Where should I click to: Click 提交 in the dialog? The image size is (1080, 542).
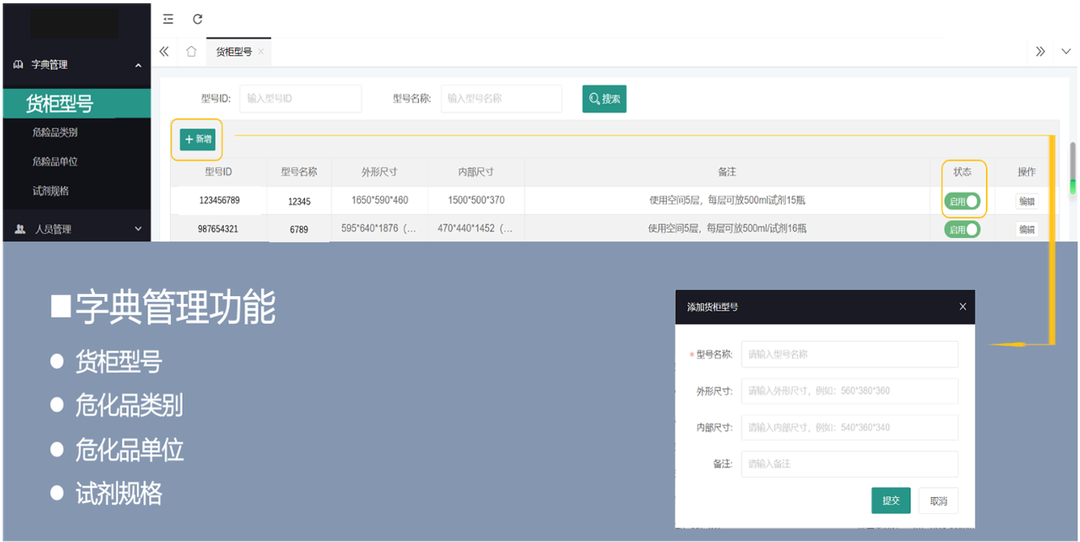(891, 501)
